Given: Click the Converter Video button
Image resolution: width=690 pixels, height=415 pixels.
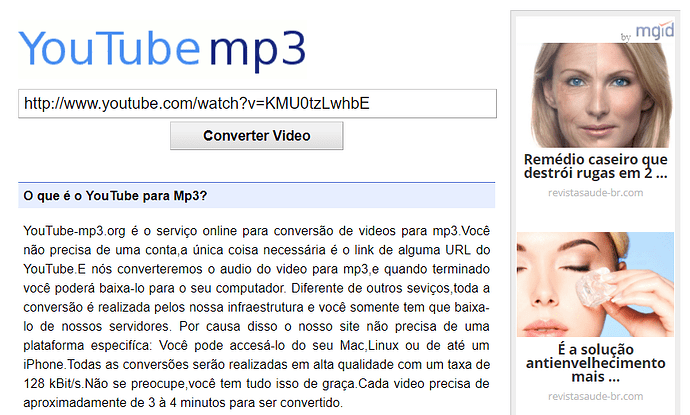Looking at the screenshot, I should click(x=257, y=136).
